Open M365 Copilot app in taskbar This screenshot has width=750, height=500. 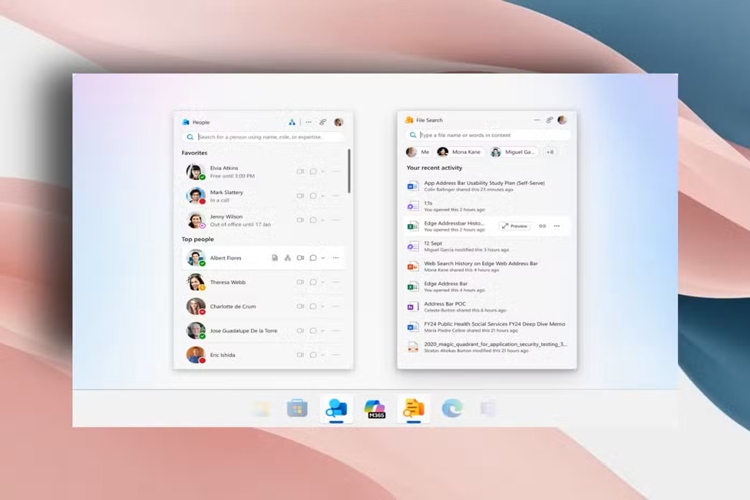[375, 409]
